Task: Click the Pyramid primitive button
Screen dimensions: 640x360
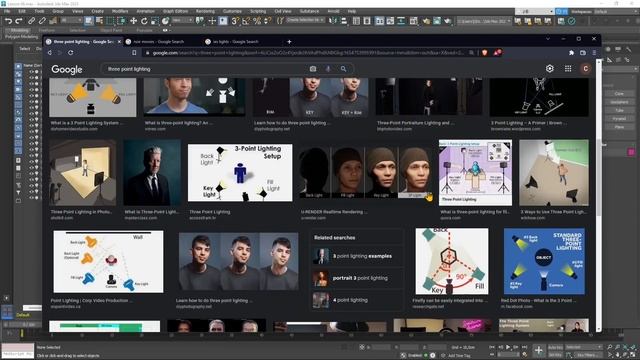Action: coord(619,118)
